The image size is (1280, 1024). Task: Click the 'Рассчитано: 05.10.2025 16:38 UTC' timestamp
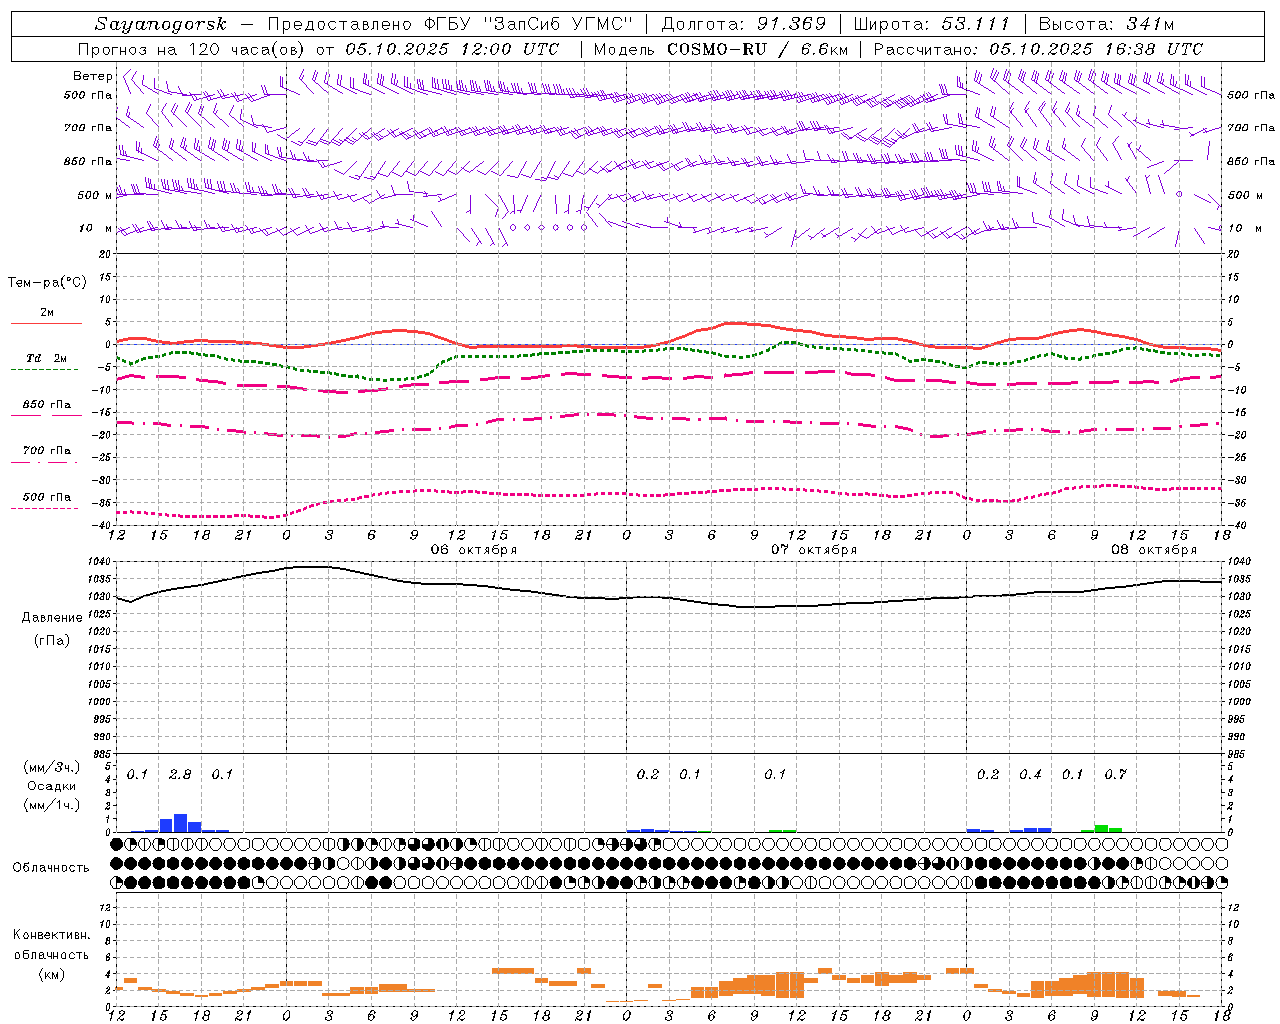(x=1038, y=49)
